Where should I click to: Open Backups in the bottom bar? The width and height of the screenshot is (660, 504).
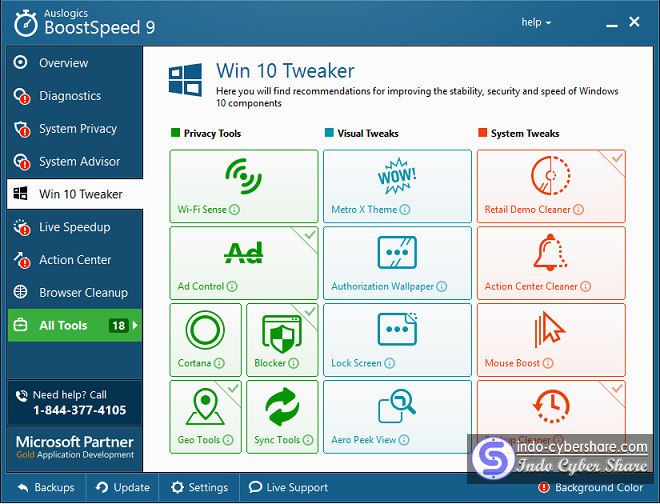click(46, 488)
